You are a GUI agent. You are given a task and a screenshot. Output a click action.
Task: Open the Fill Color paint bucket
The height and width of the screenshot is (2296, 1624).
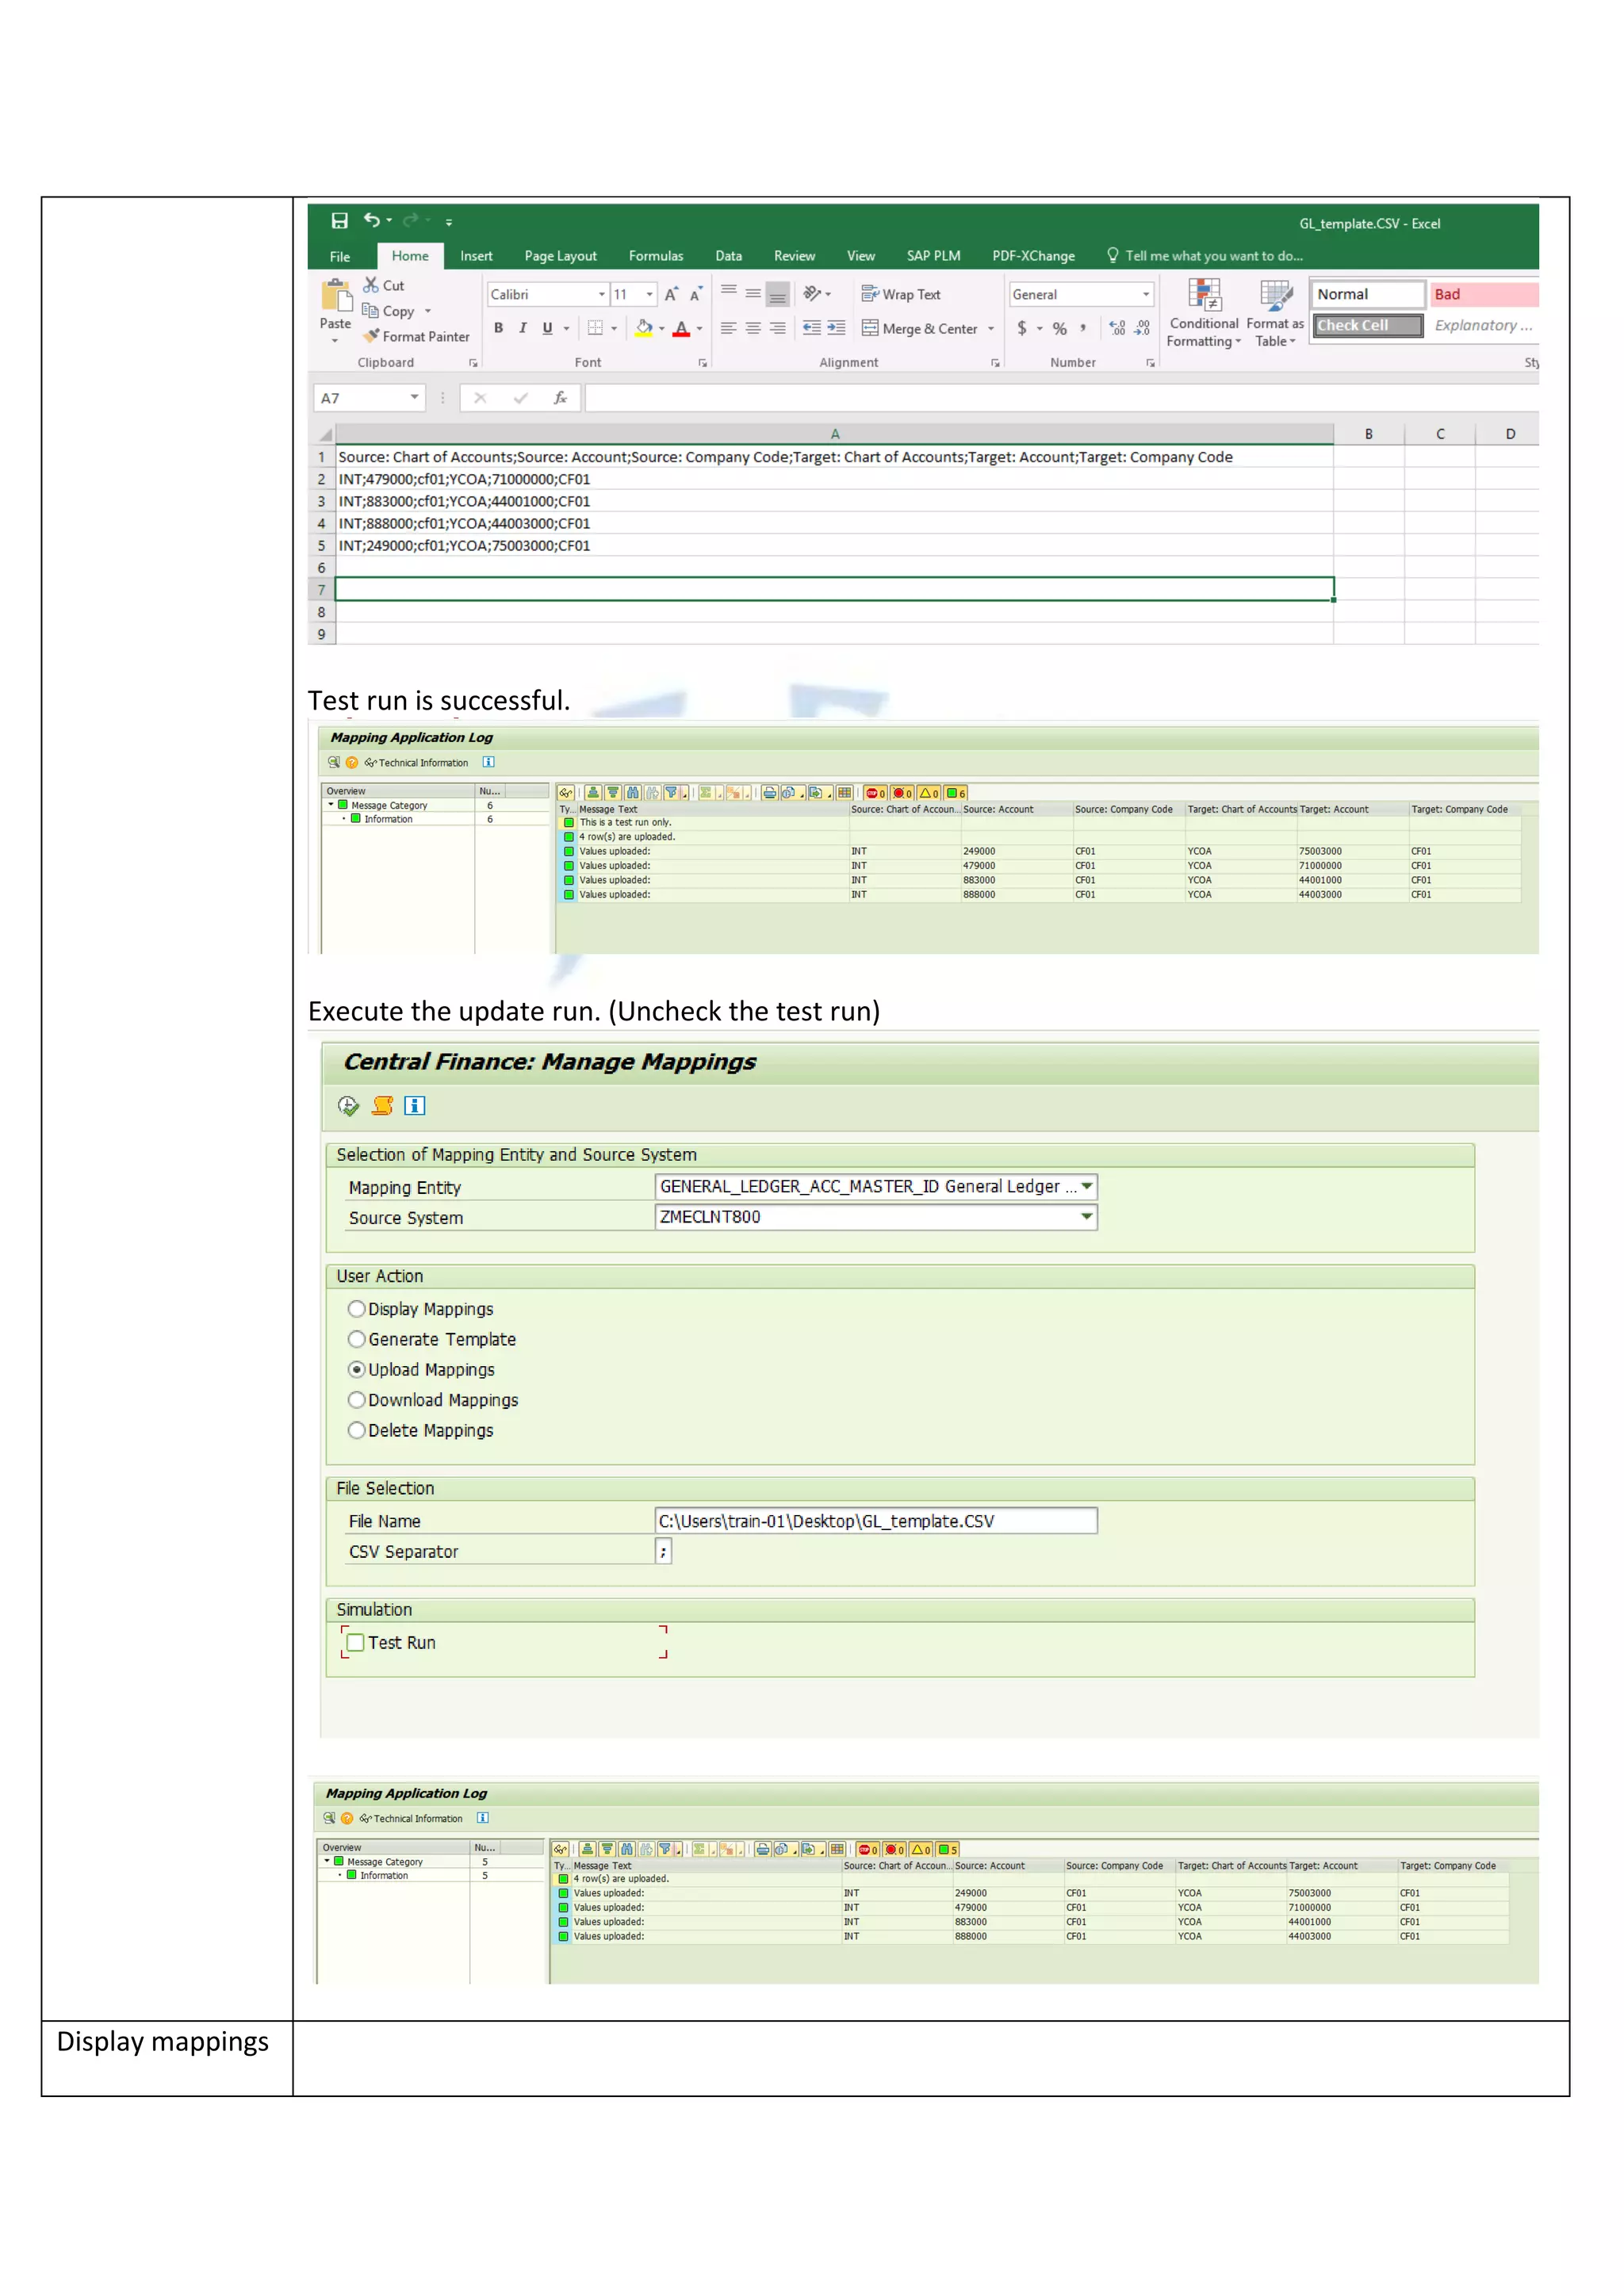coord(644,328)
